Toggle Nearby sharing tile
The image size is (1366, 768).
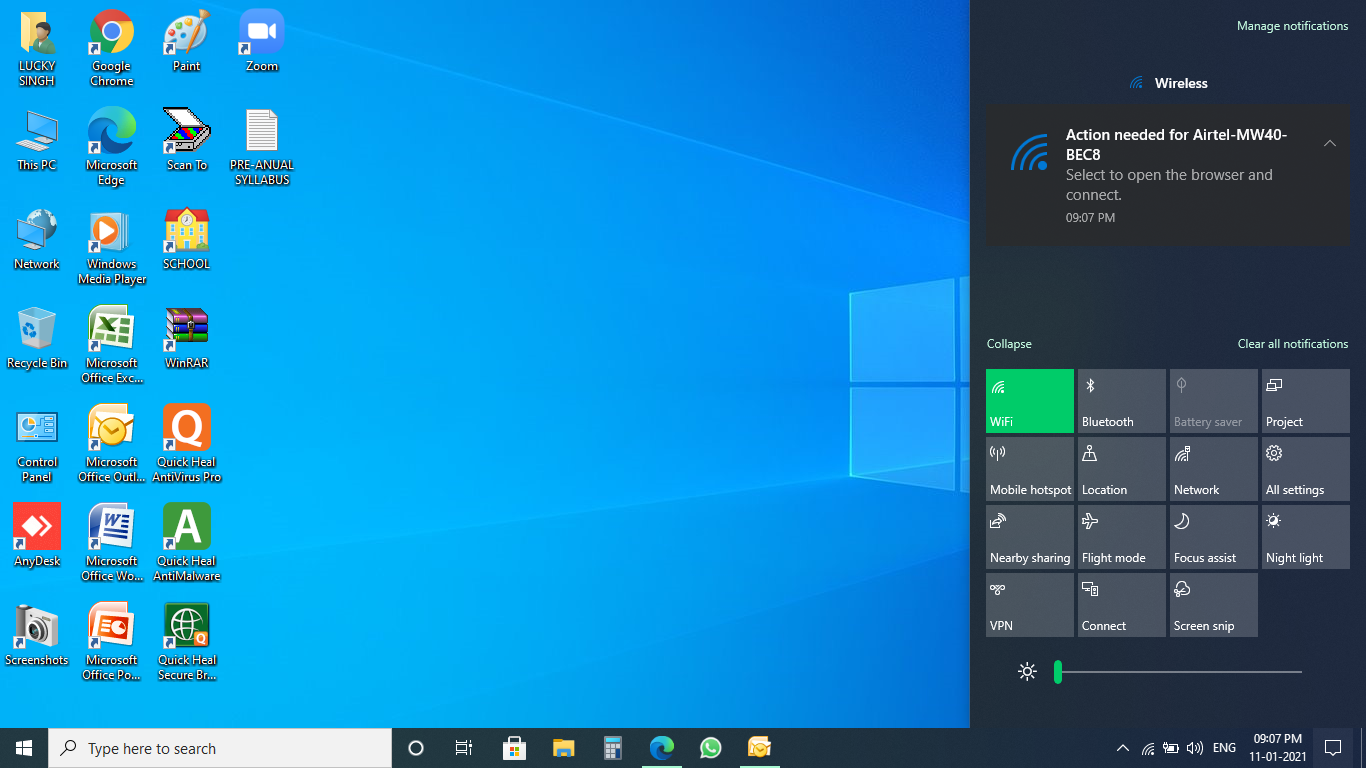click(1030, 537)
